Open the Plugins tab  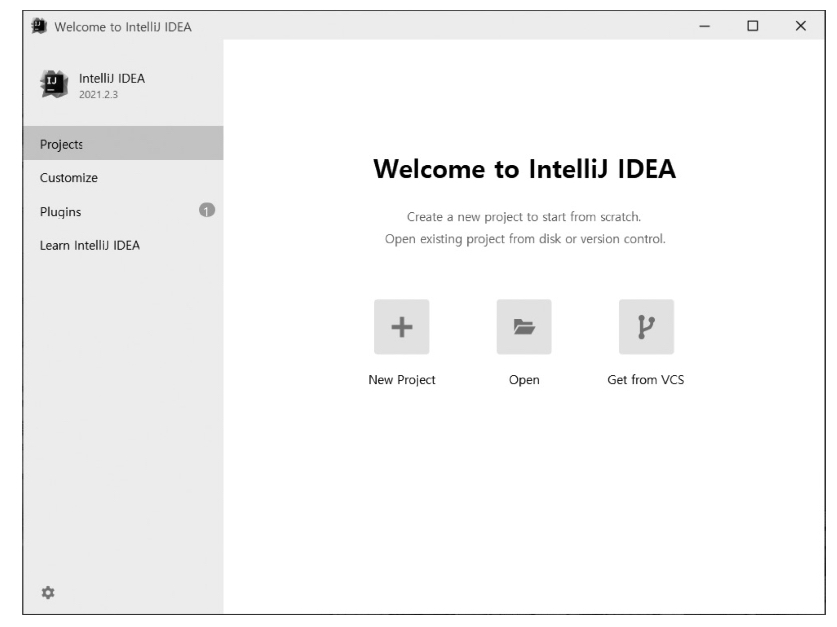pyautogui.click(x=123, y=211)
